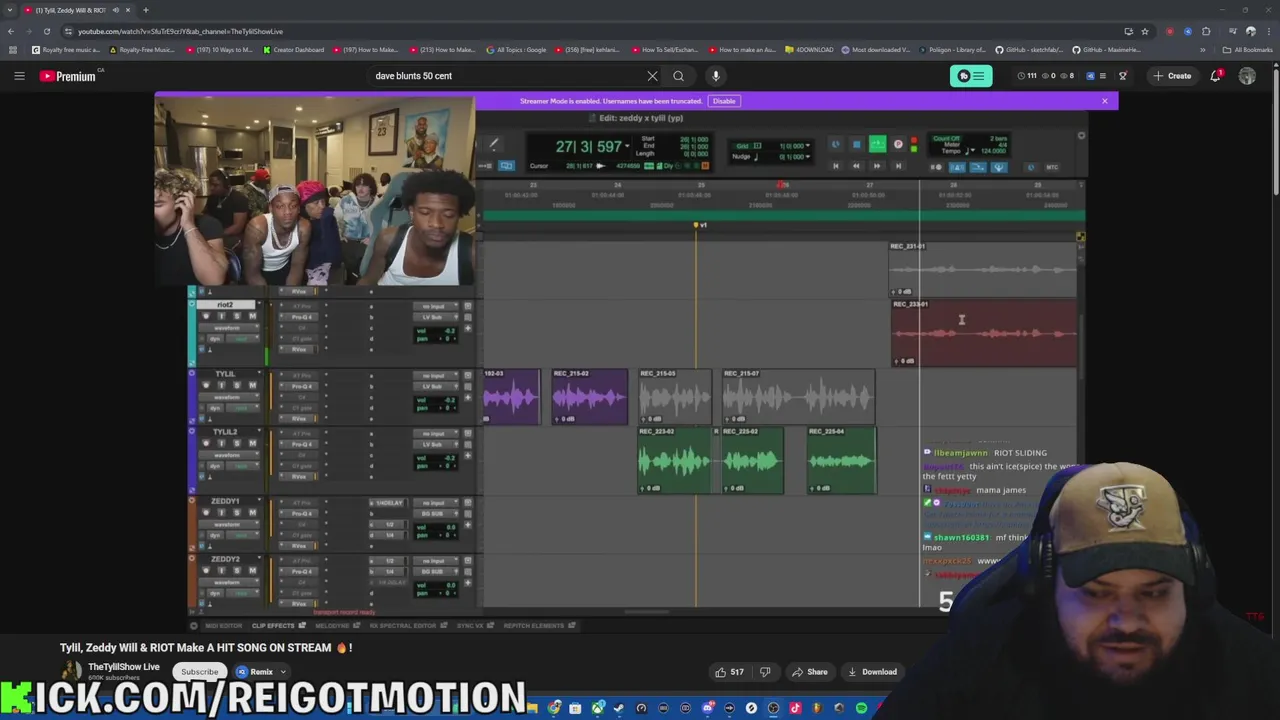This screenshot has height=720, width=1280.
Task: Open the ZEDDY1 track BG SUB output selector
Action: 435,513
